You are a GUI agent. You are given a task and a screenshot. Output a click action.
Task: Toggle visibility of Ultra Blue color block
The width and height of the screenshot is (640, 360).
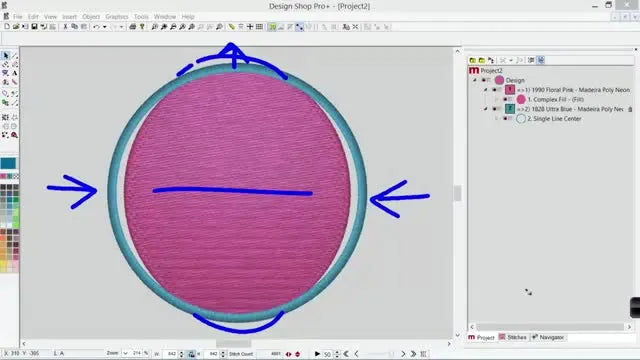494,109
